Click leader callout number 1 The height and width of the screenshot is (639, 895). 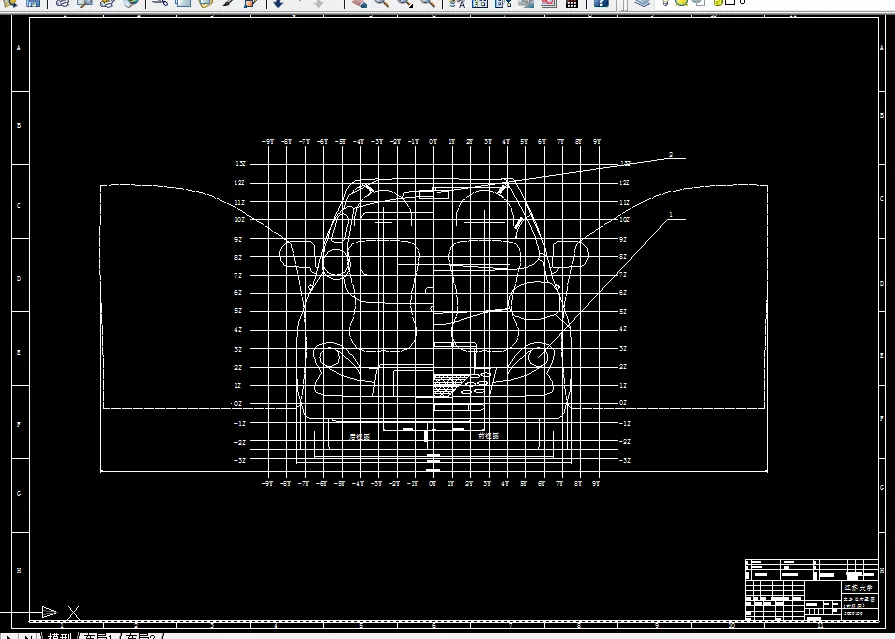tap(671, 215)
